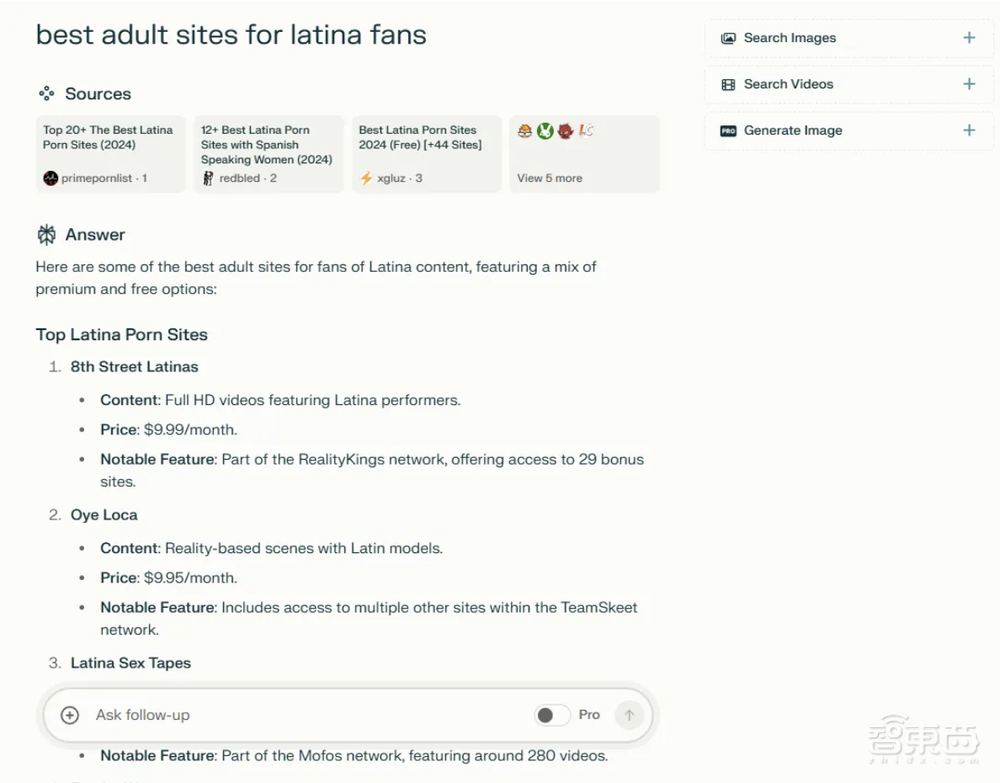Click the Search Images picture icon
This screenshot has height=783, width=1000.
[x=728, y=38]
